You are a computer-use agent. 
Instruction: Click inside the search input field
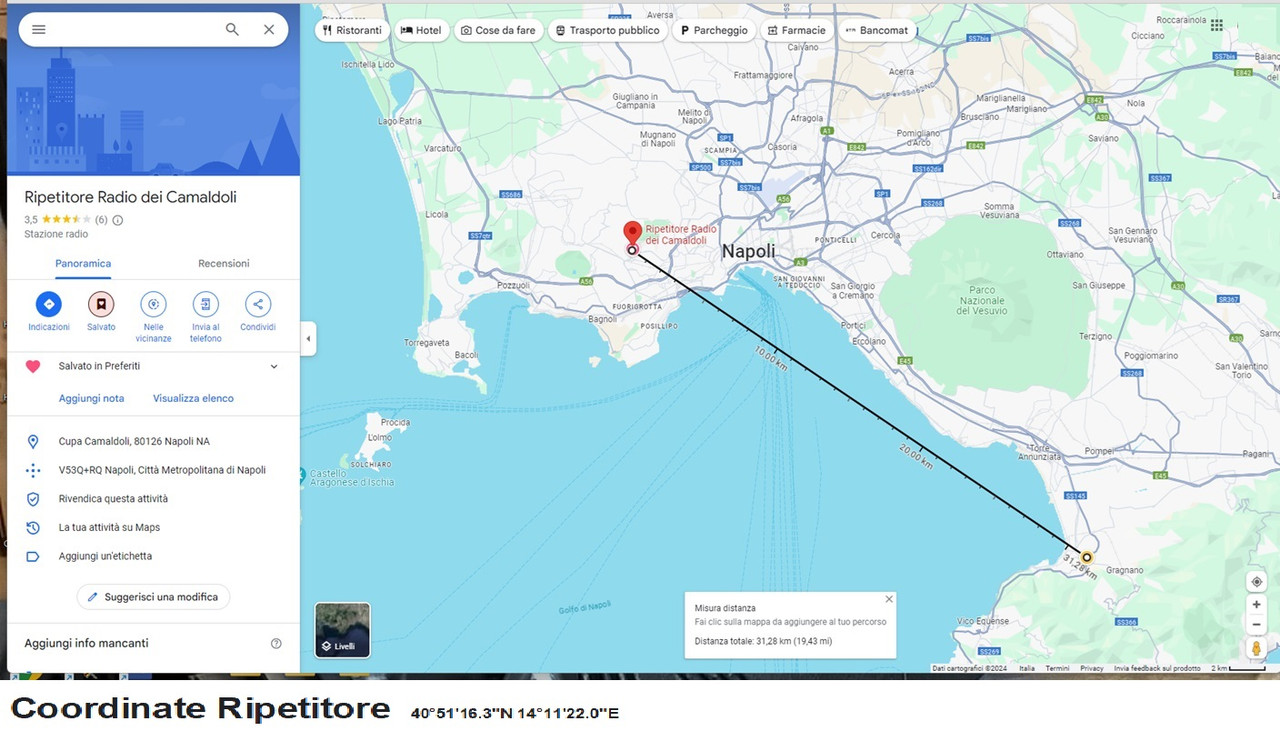[135, 29]
